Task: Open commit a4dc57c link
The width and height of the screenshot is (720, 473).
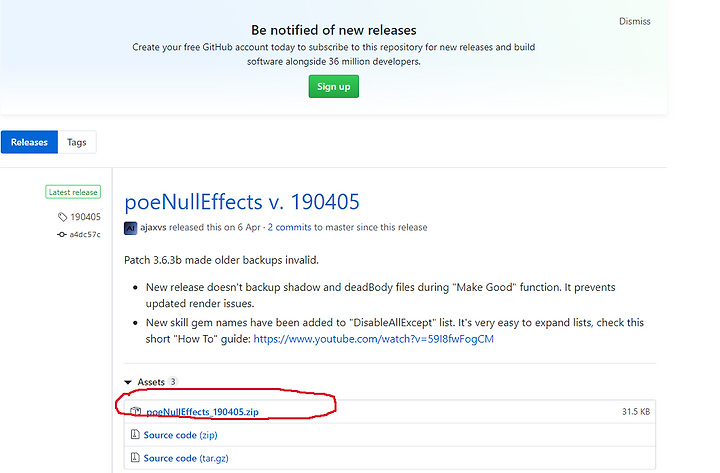Action: coord(85,234)
